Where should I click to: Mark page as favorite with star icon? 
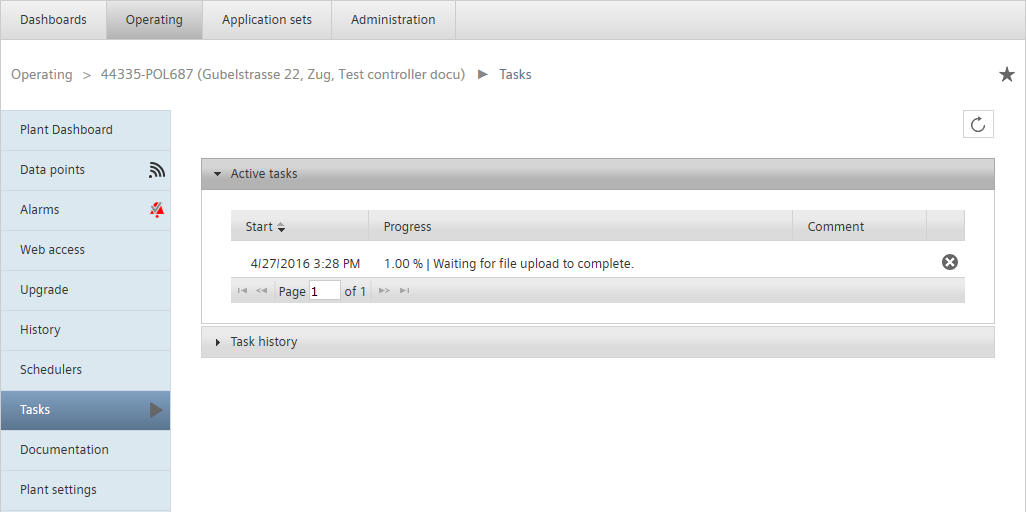pyautogui.click(x=1006, y=75)
